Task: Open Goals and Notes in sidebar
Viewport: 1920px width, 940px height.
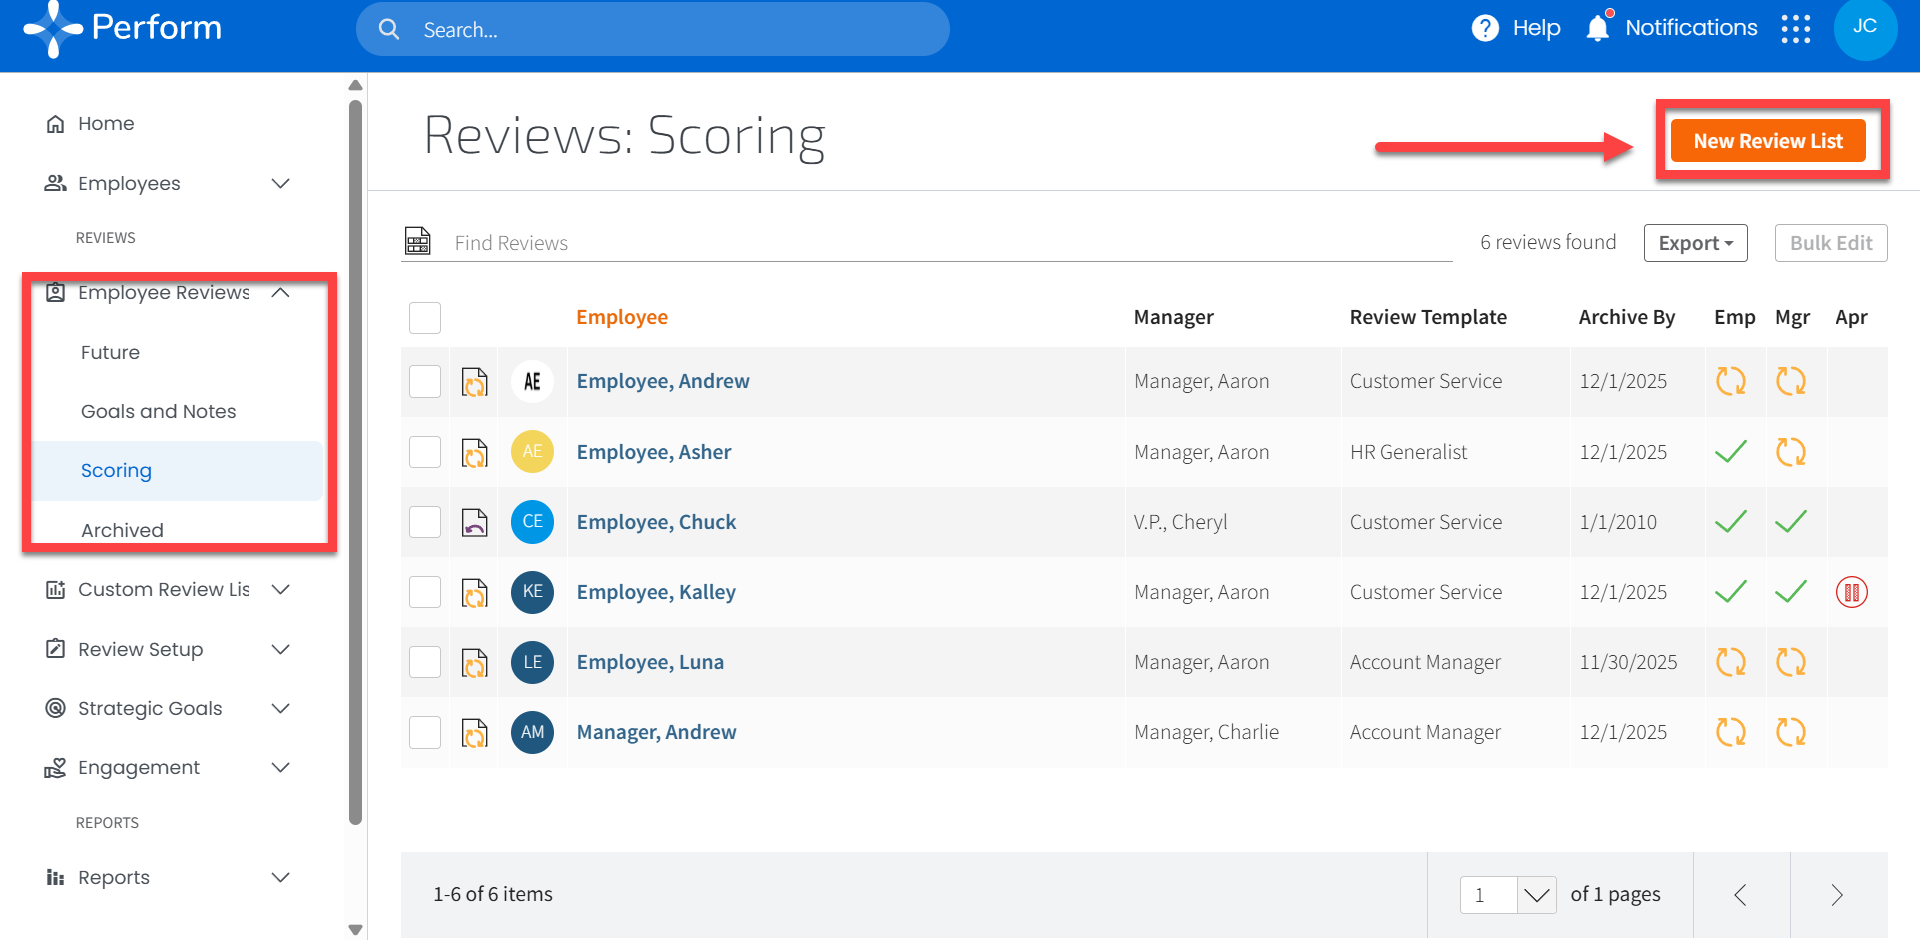Action: (x=158, y=411)
